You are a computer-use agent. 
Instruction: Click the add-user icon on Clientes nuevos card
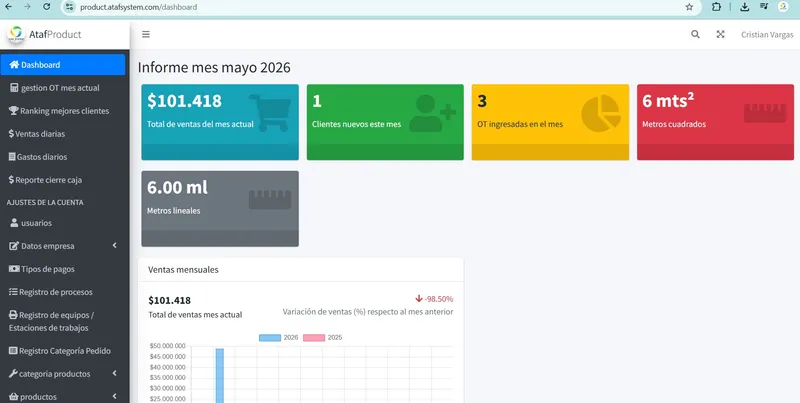pyautogui.click(x=432, y=113)
